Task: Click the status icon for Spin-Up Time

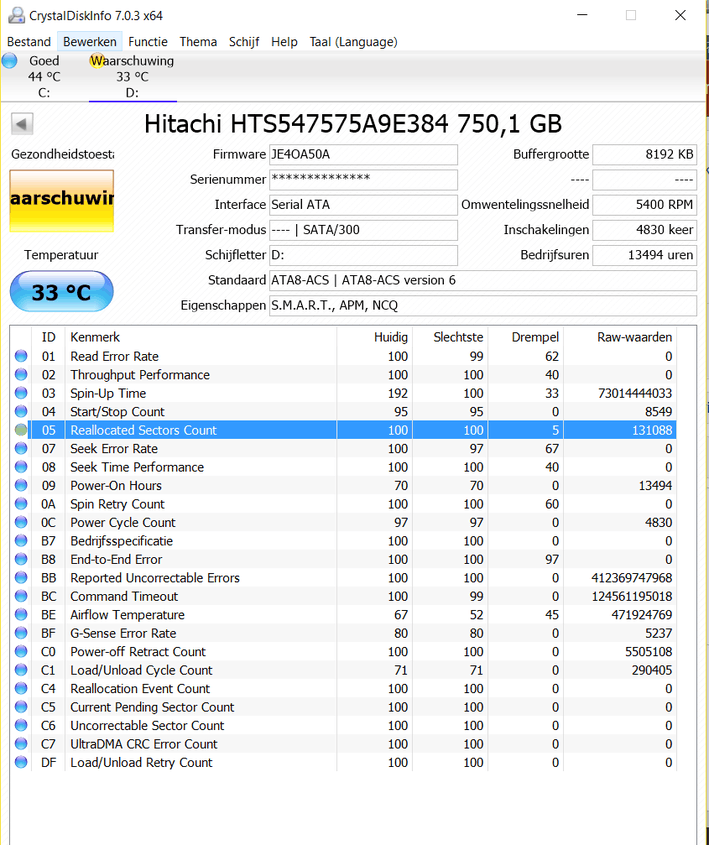Action: click(21, 393)
